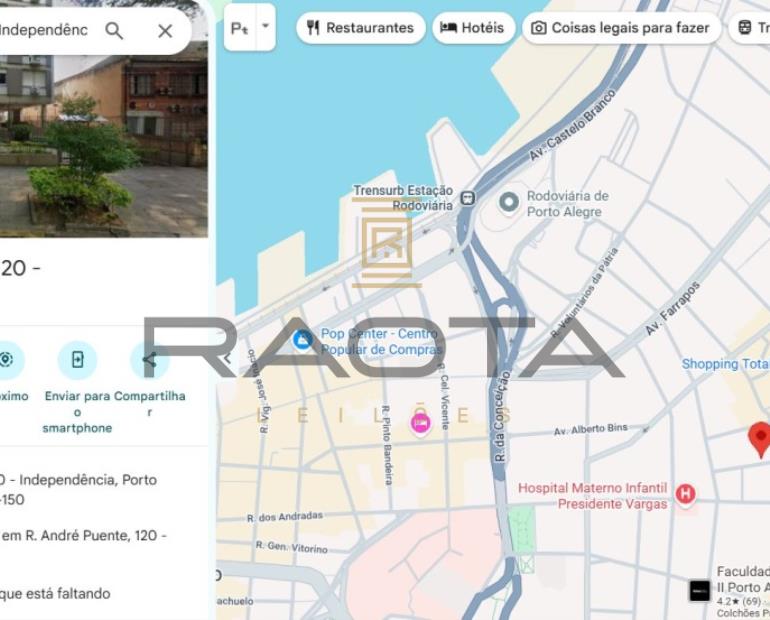770x620 pixels.
Task: Click the Faculdade listing thumbnail icon
Action: pos(699,591)
